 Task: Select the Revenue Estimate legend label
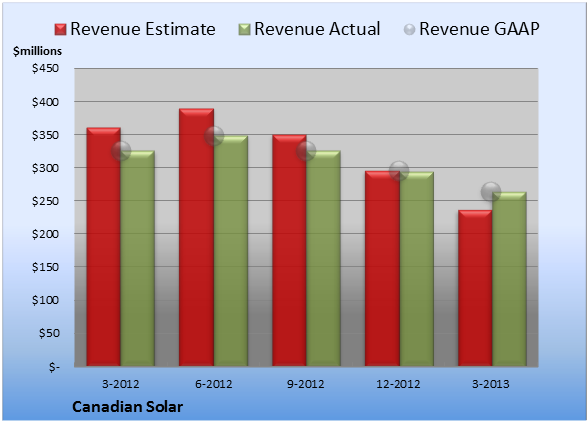pos(143,29)
